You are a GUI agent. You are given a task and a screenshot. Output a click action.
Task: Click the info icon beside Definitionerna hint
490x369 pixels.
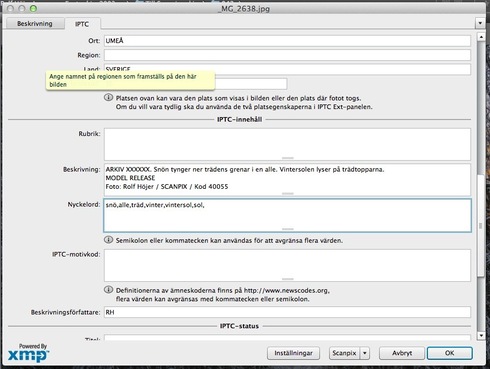click(x=108, y=289)
